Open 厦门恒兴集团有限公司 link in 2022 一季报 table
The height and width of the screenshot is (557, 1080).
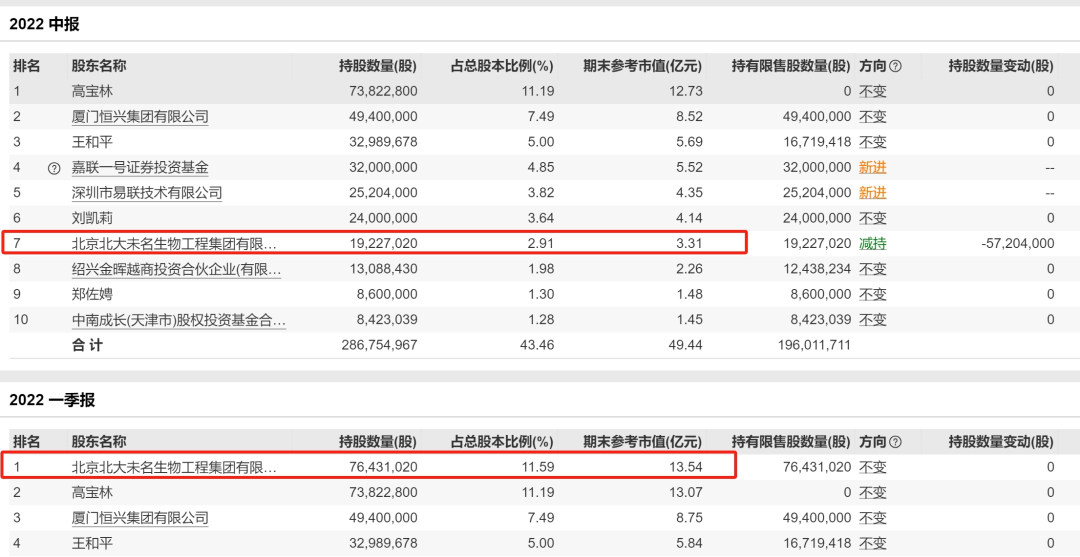[140, 518]
